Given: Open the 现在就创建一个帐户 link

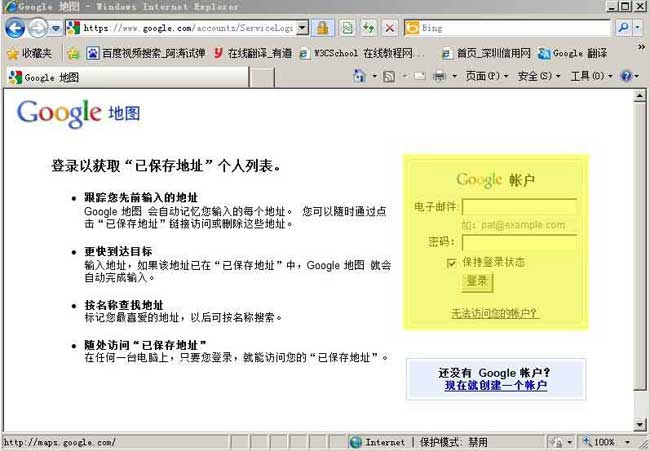Looking at the screenshot, I should 496,386.
